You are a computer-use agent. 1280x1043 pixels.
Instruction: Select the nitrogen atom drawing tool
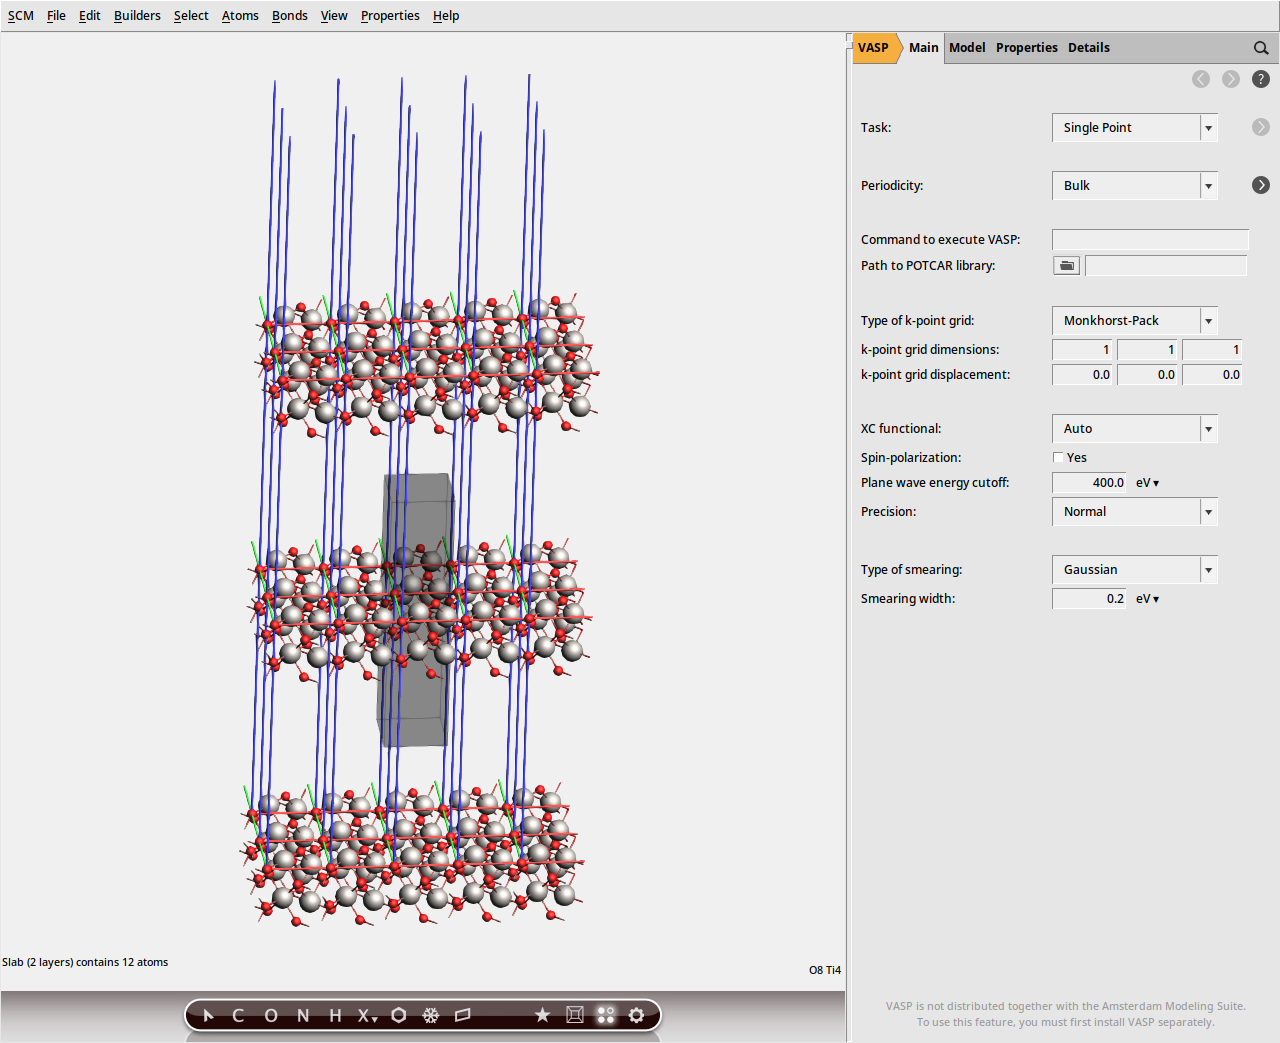tap(302, 1015)
